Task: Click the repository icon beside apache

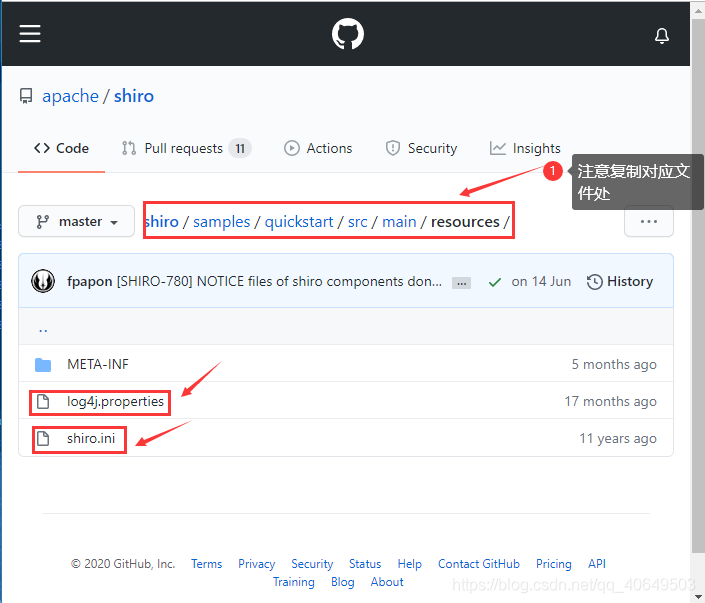Action: tap(26, 96)
